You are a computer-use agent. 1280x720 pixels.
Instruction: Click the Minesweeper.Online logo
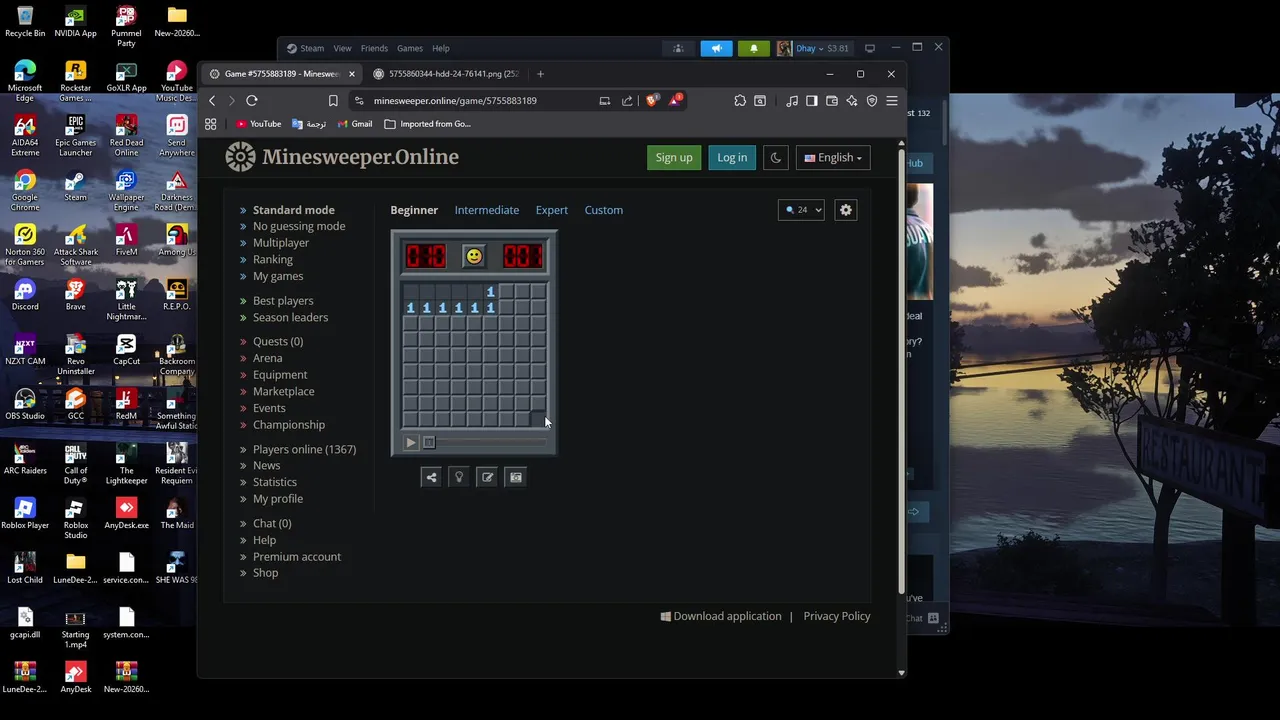[x=342, y=157]
